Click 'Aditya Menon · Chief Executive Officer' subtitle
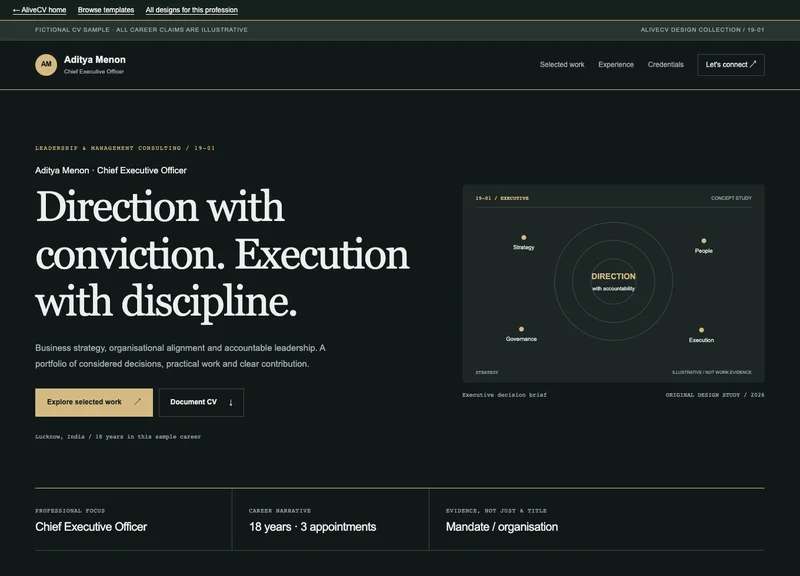This screenshot has height=576, width=800. pyautogui.click(x=111, y=170)
